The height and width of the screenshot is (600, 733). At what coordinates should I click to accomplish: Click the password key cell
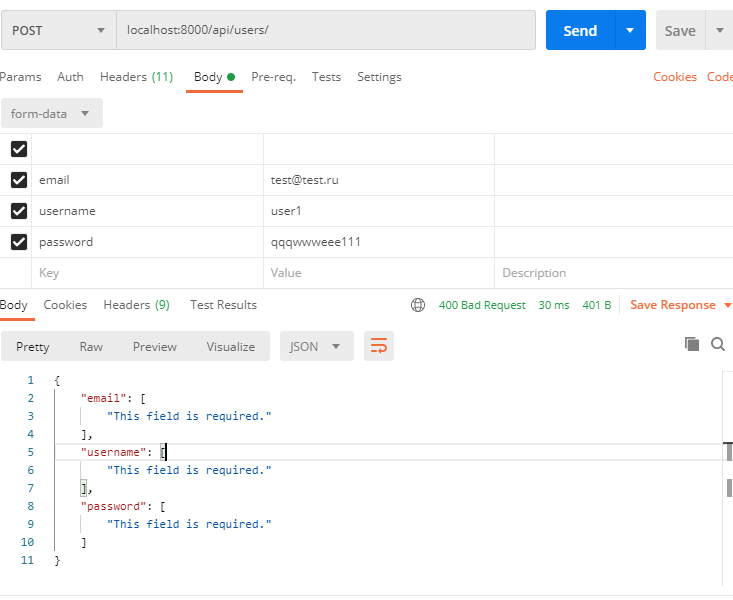click(147, 242)
